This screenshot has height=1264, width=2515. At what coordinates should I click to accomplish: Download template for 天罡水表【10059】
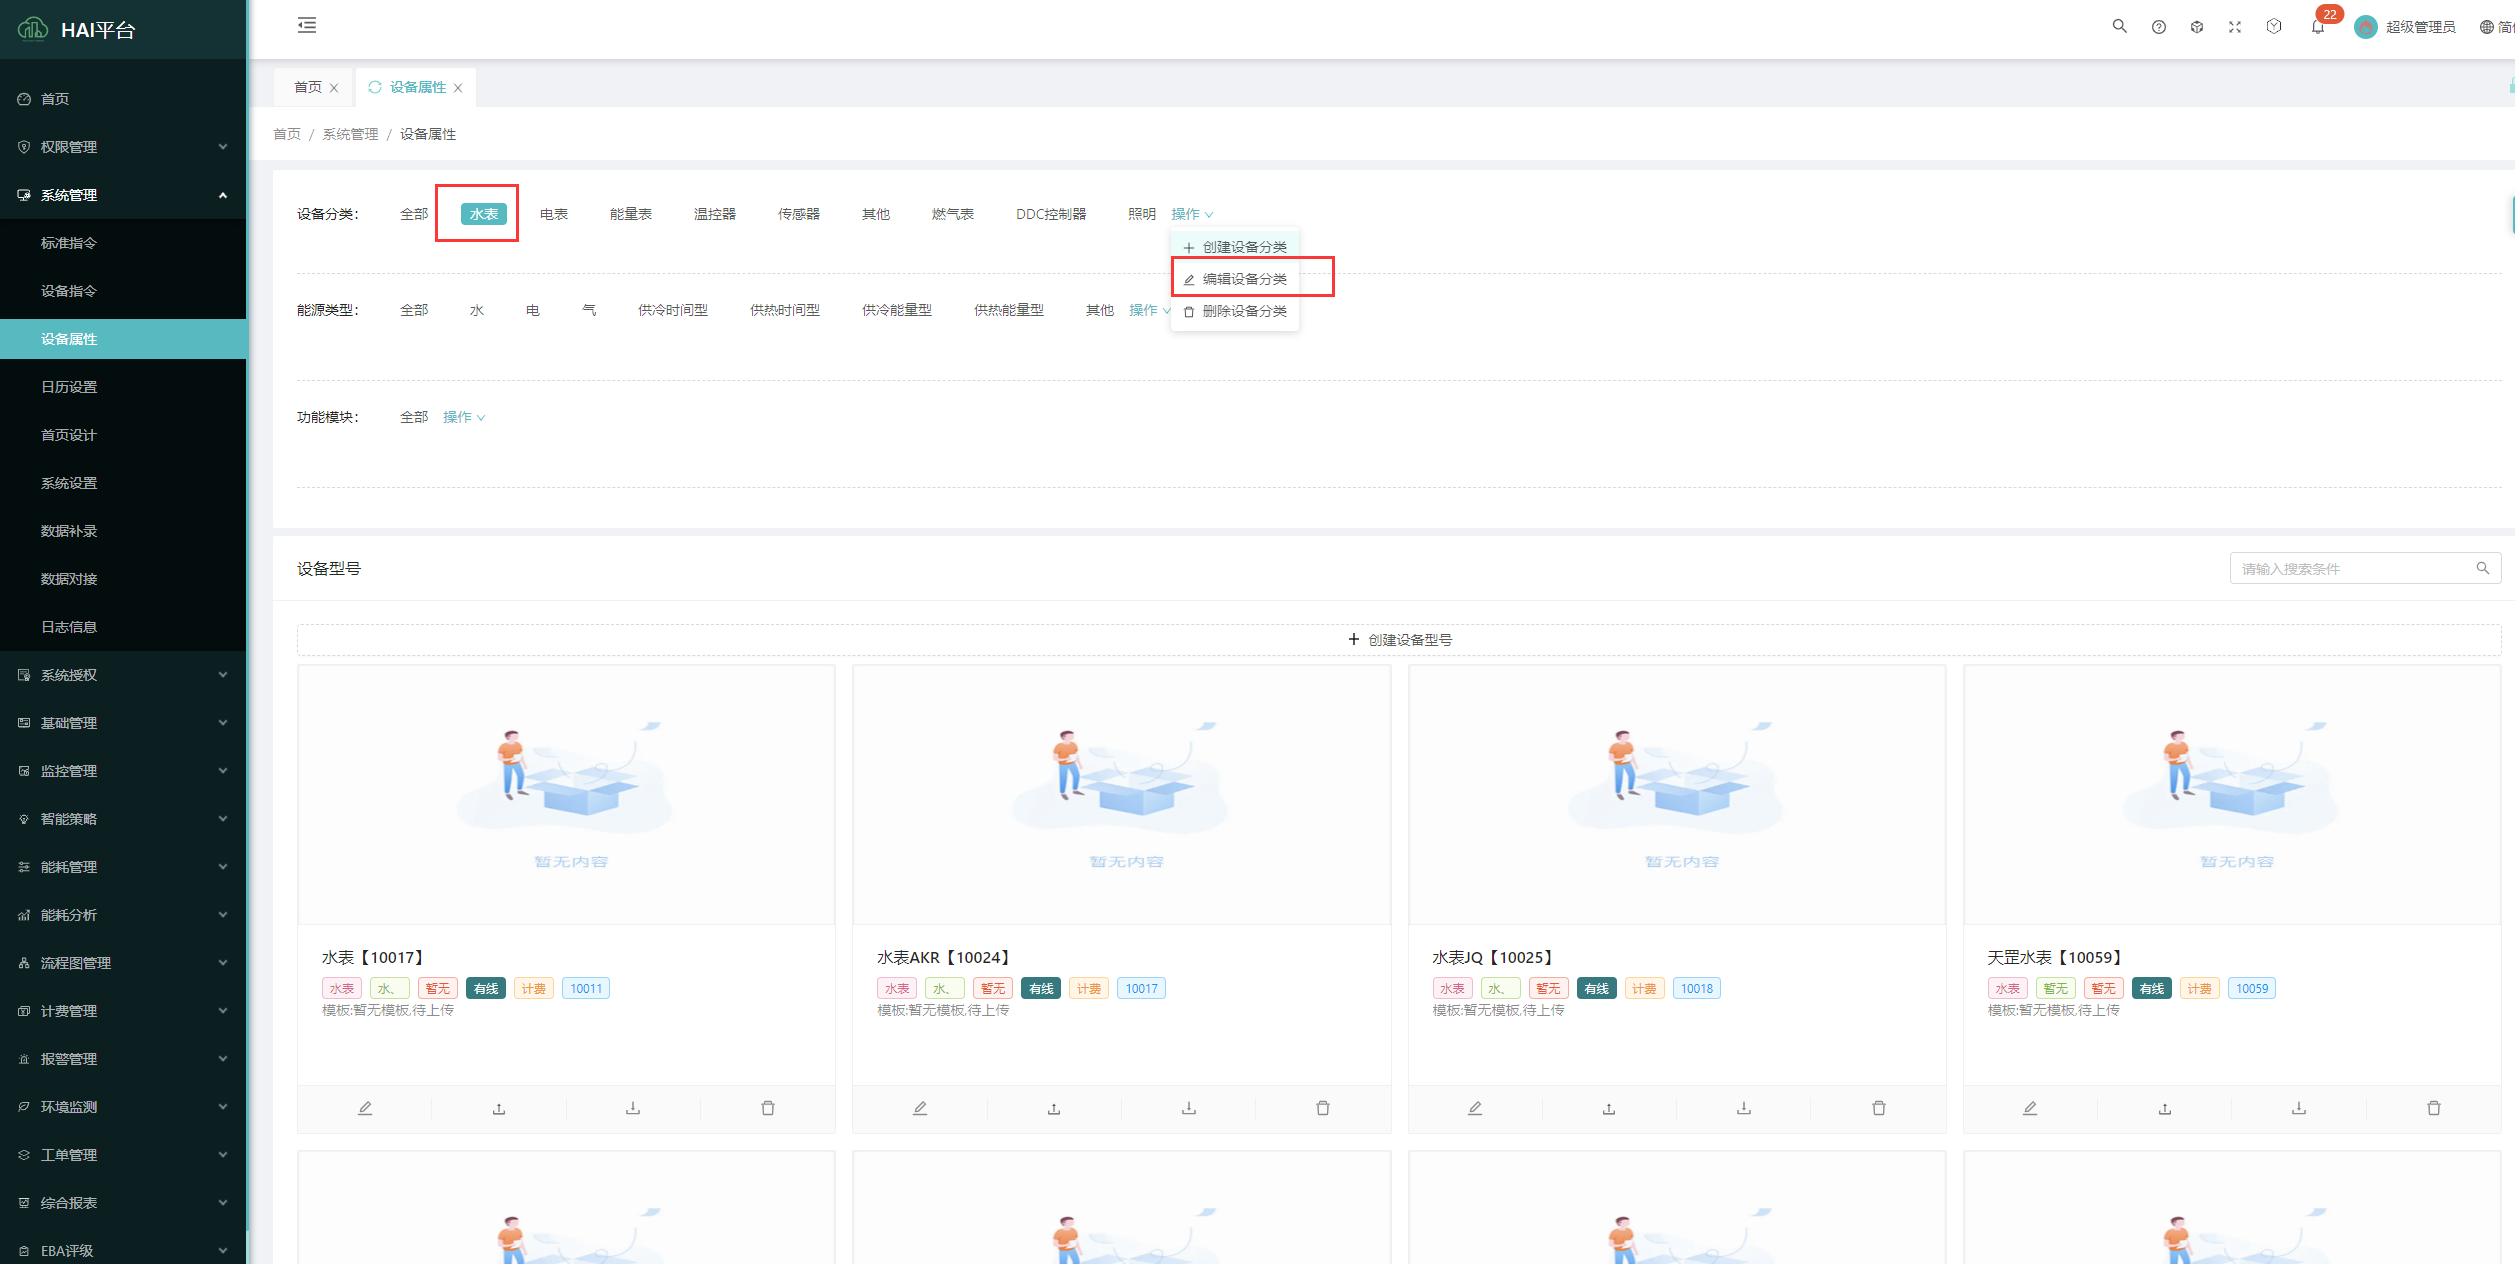tap(2299, 1108)
